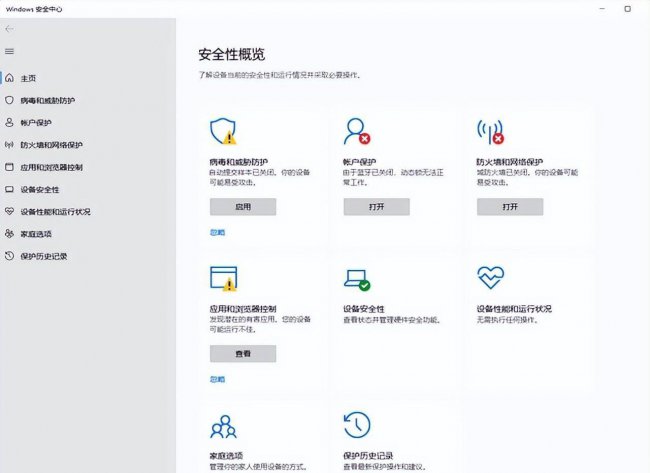Click the laptop icon beside 设备安全性 in sidebar
650x473 pixels.
point(9,189)
